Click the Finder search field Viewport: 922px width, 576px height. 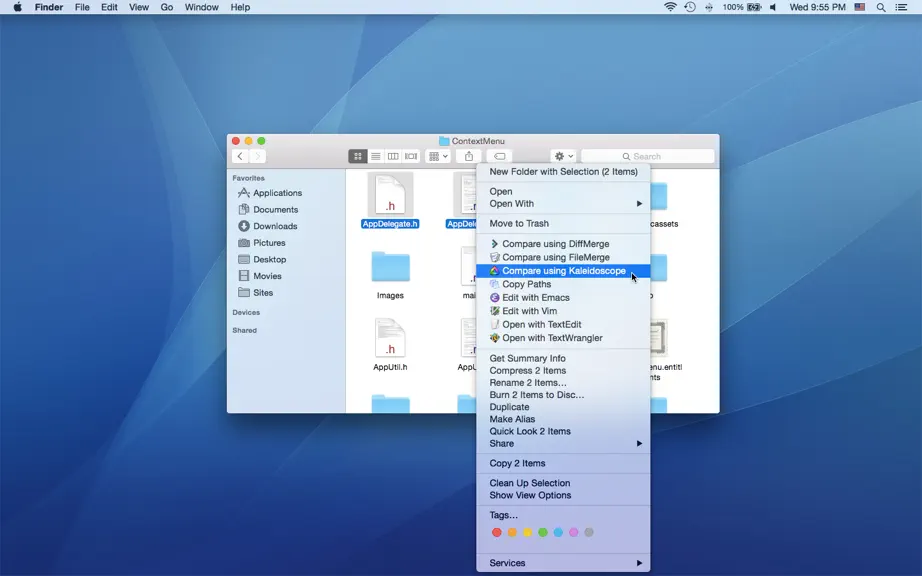click(647, 156)
